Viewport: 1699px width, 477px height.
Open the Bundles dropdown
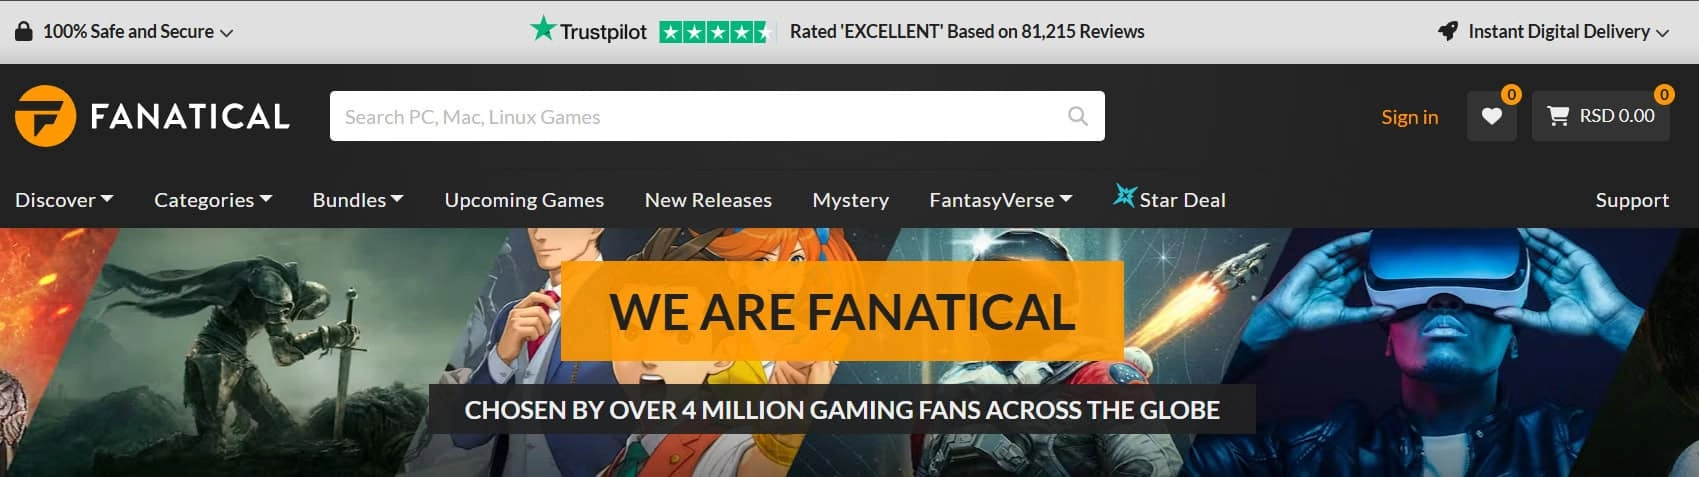pyautogui.click(x=358, y=200)
